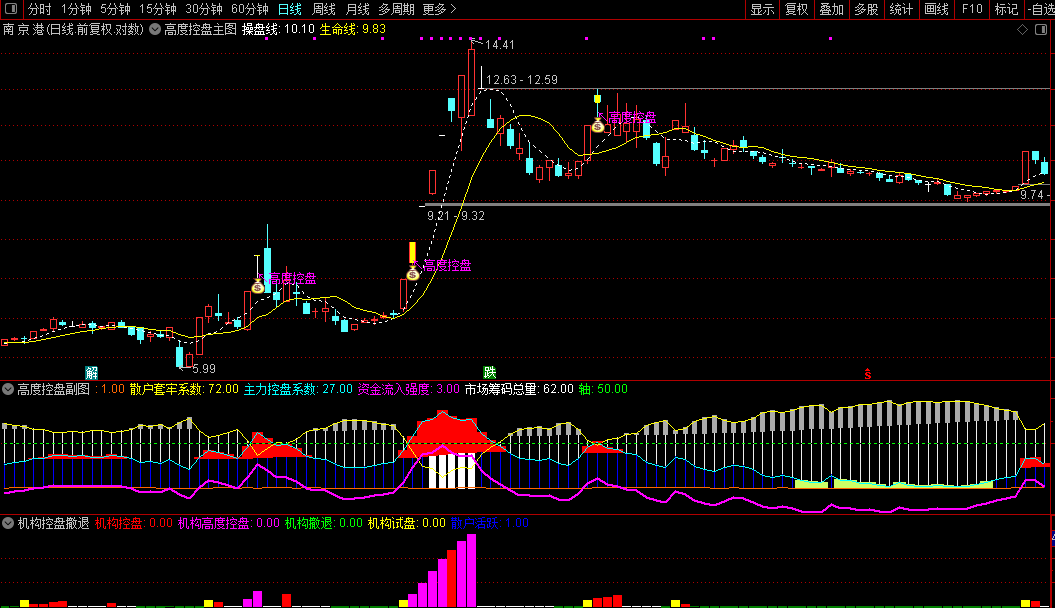Open the 更多 periods menu
The width and height of the screenshot is (1055, 608).
[439, 9]
